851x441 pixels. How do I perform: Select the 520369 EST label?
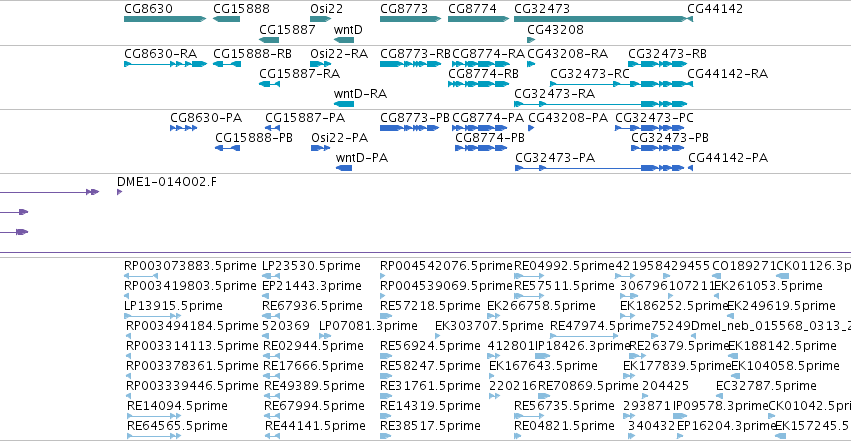285,326
